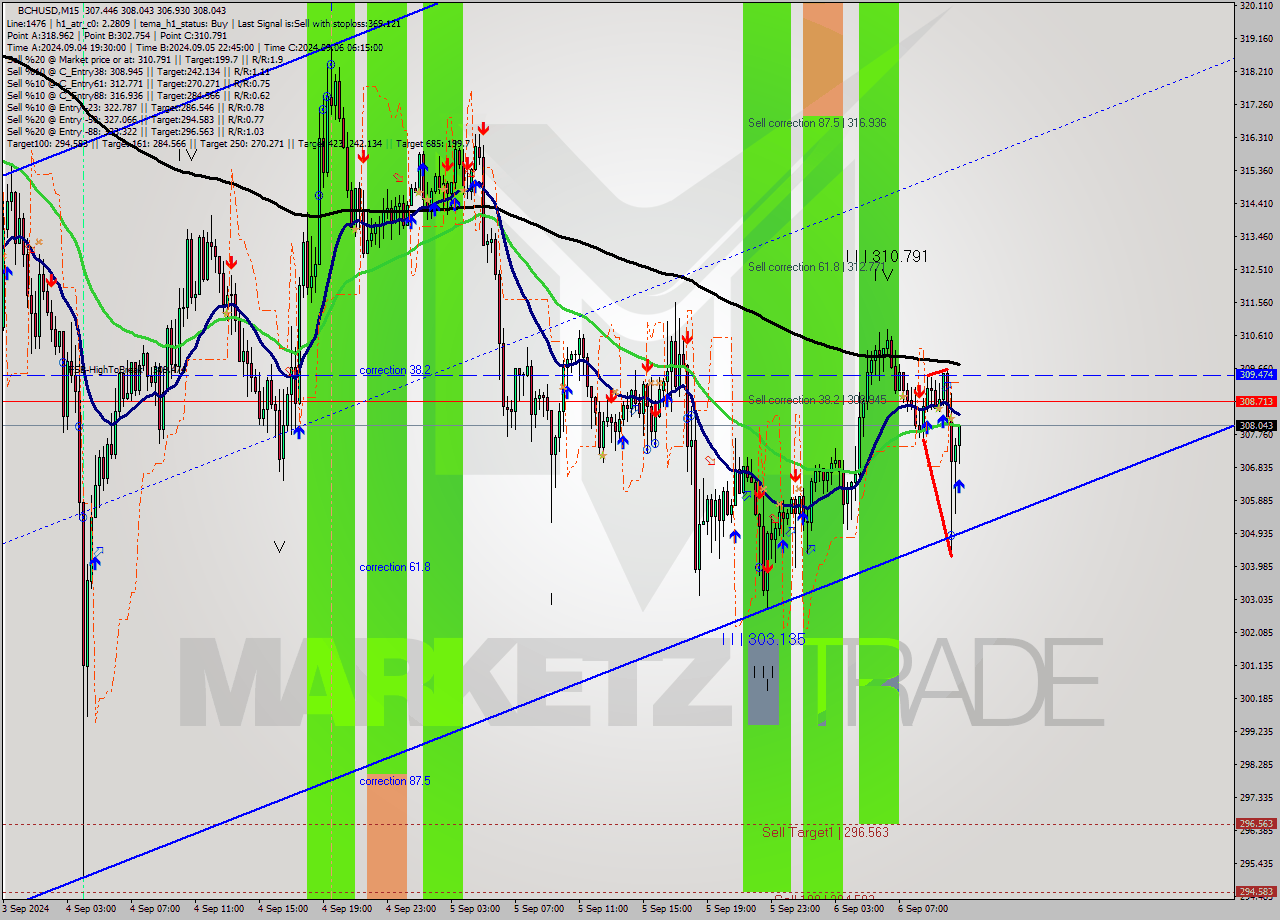1280x920 pixels.
Task: Click the '5 Sep 15:00' time label
Action: coord(668,909)
